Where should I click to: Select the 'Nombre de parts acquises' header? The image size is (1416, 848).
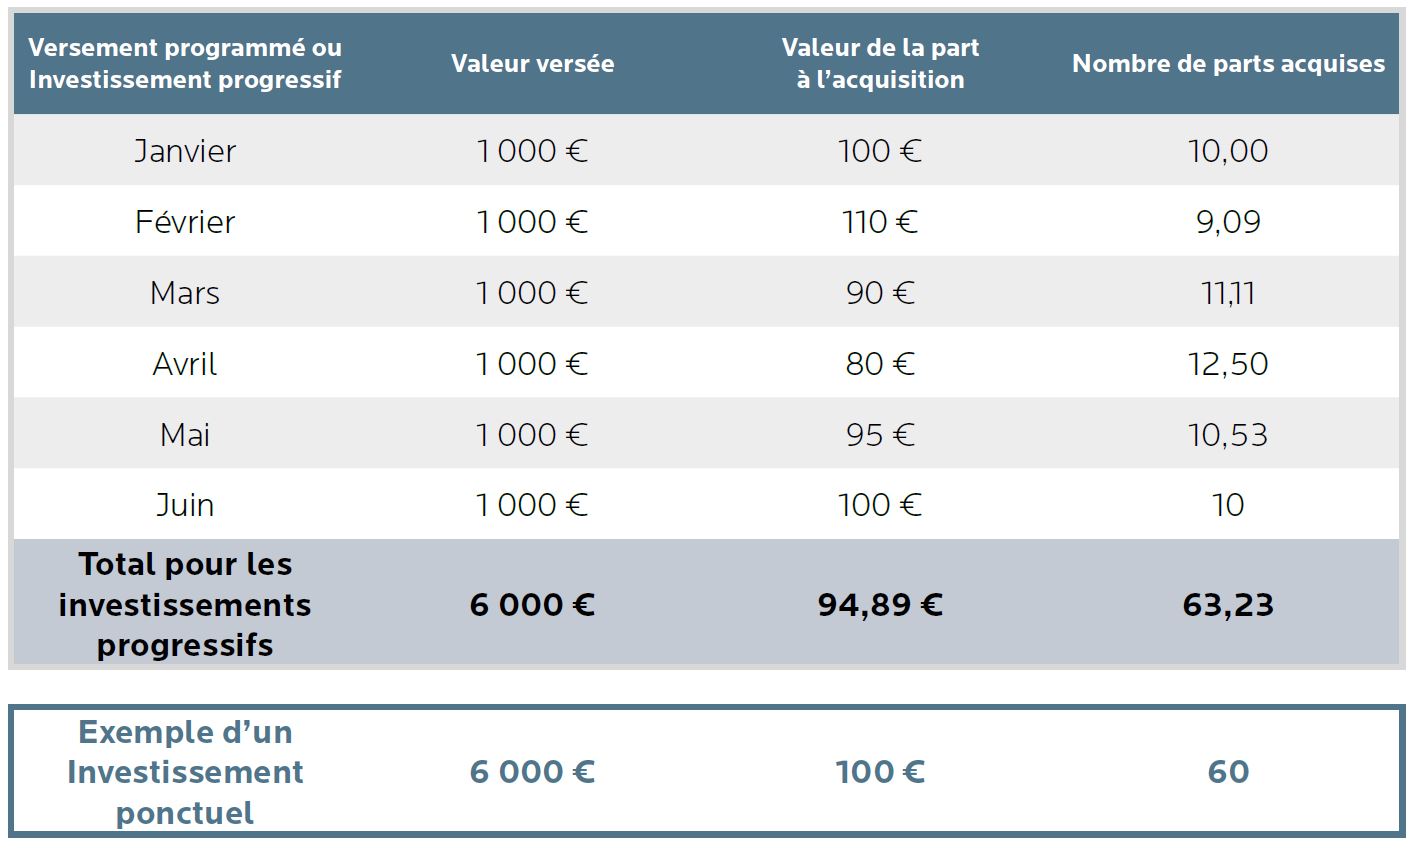pyautogui.click(x=1228, y=63)
